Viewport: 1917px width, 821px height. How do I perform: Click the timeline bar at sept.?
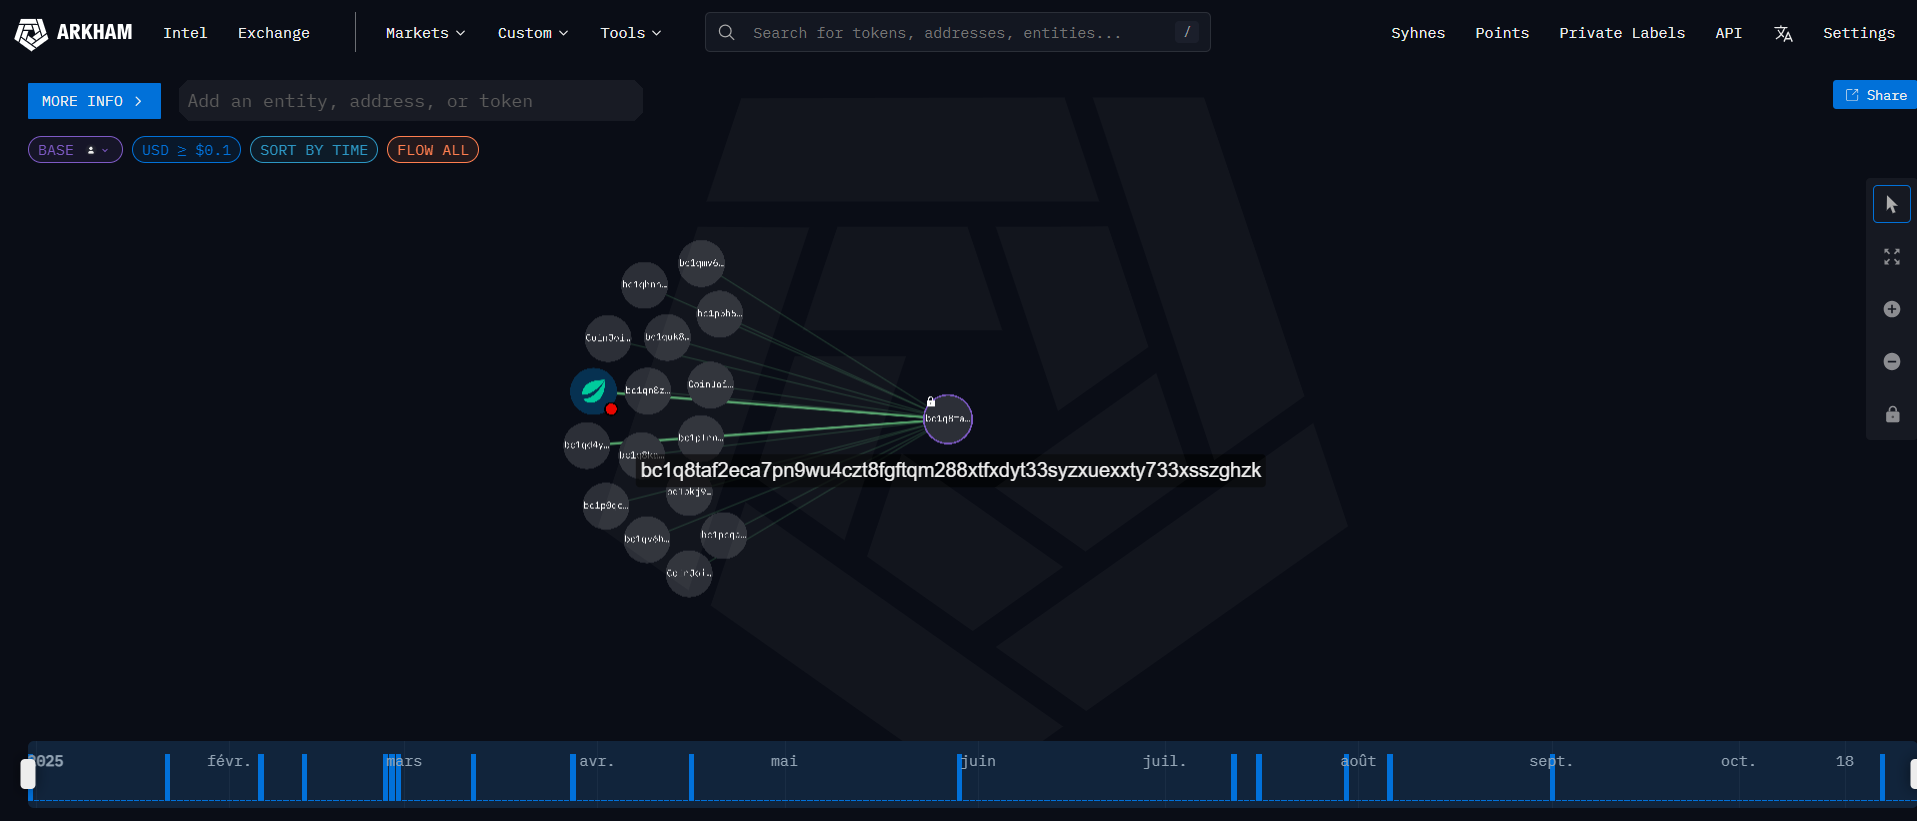1552,777
